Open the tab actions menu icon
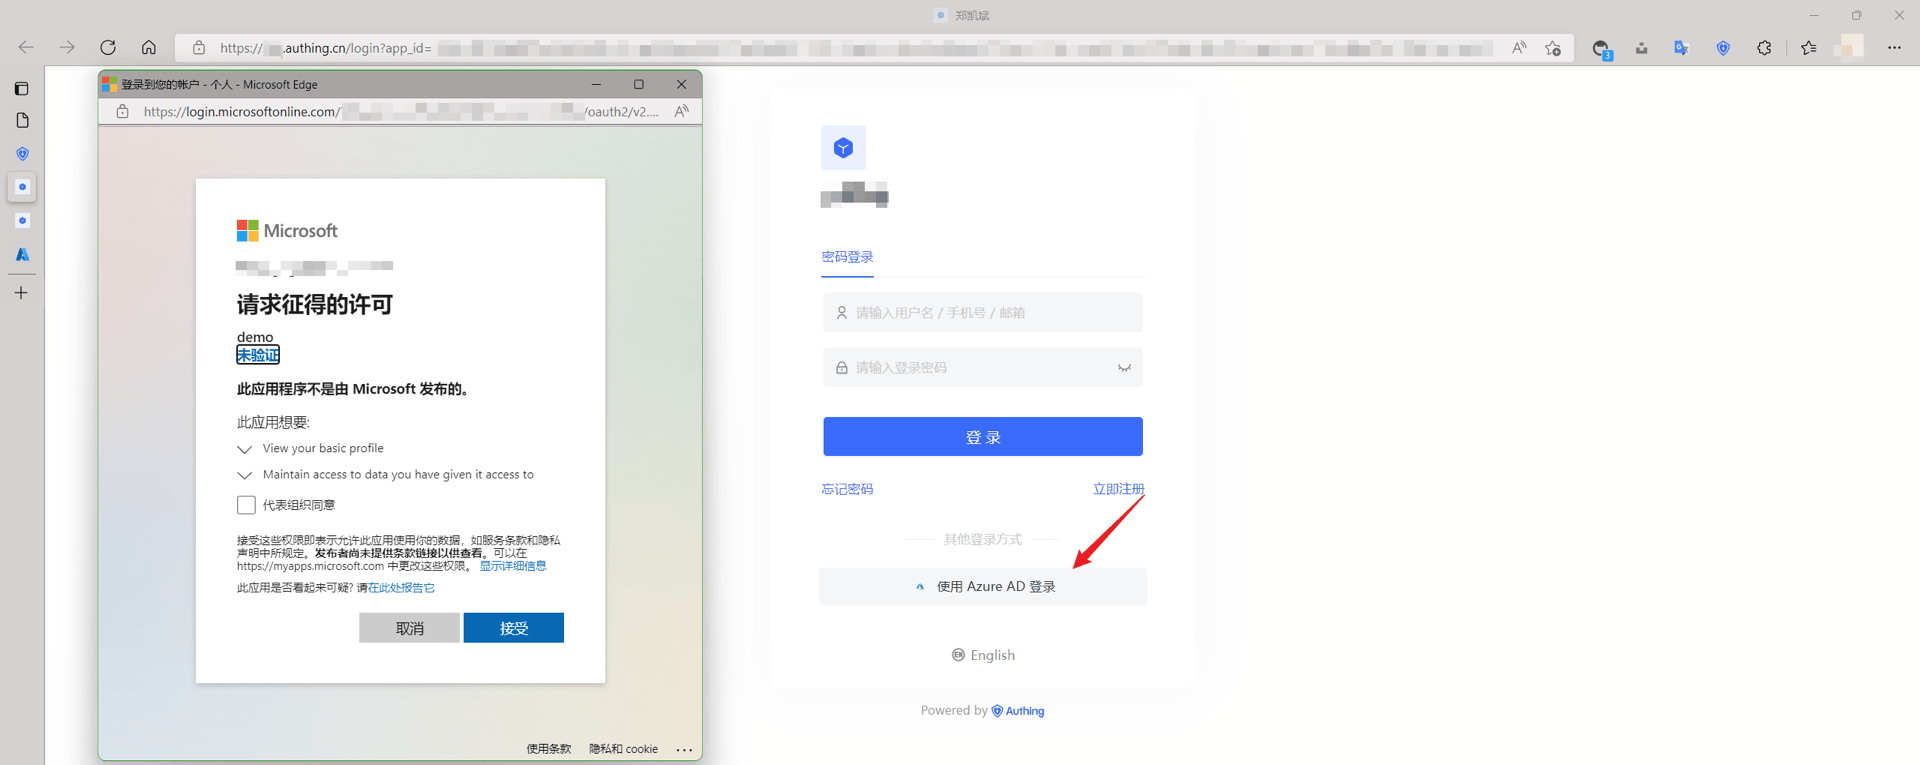Screen dimensions: 1920x765 tap(21, 89)
